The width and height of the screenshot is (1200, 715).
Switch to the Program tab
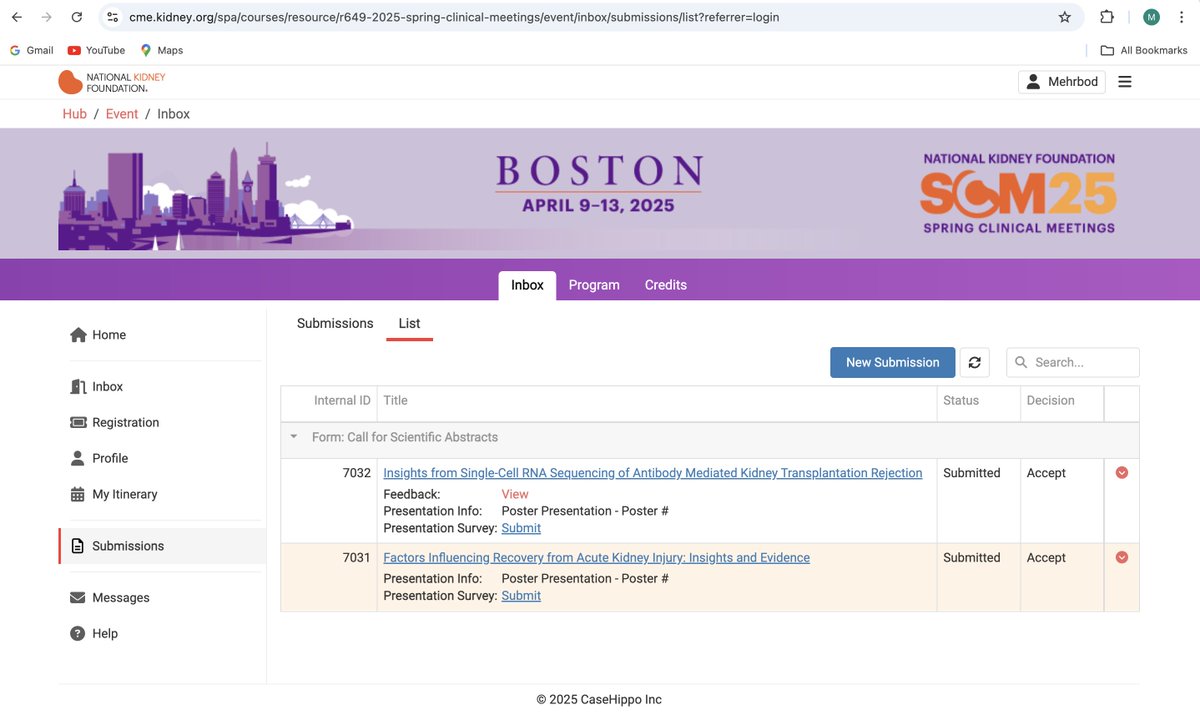[594, 285]
